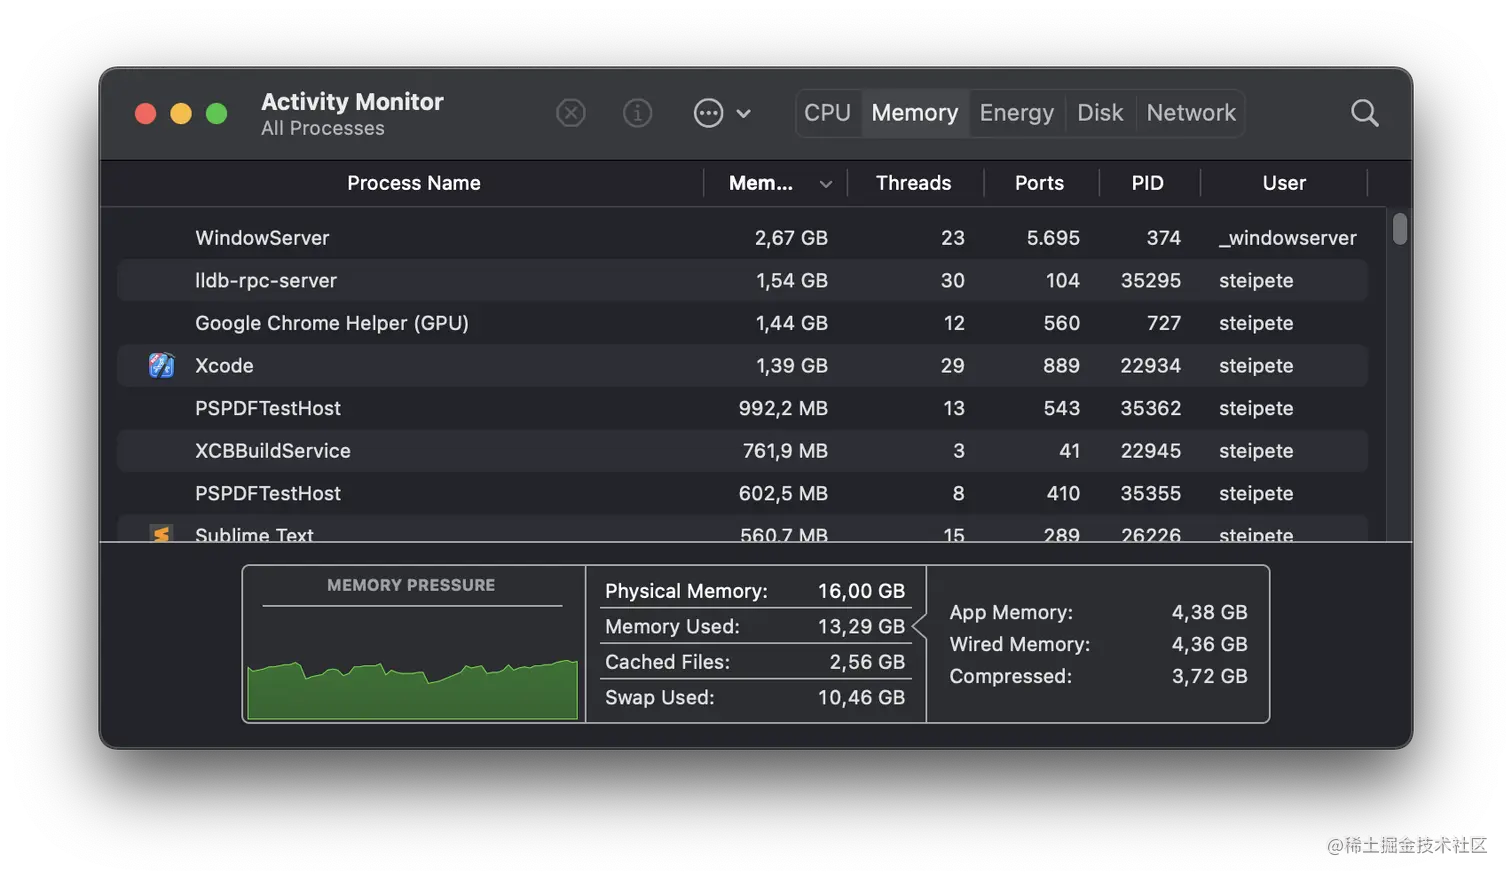Click the Xcode app icon
This screenshot has height=880, width=1512.
coord(161,366)
